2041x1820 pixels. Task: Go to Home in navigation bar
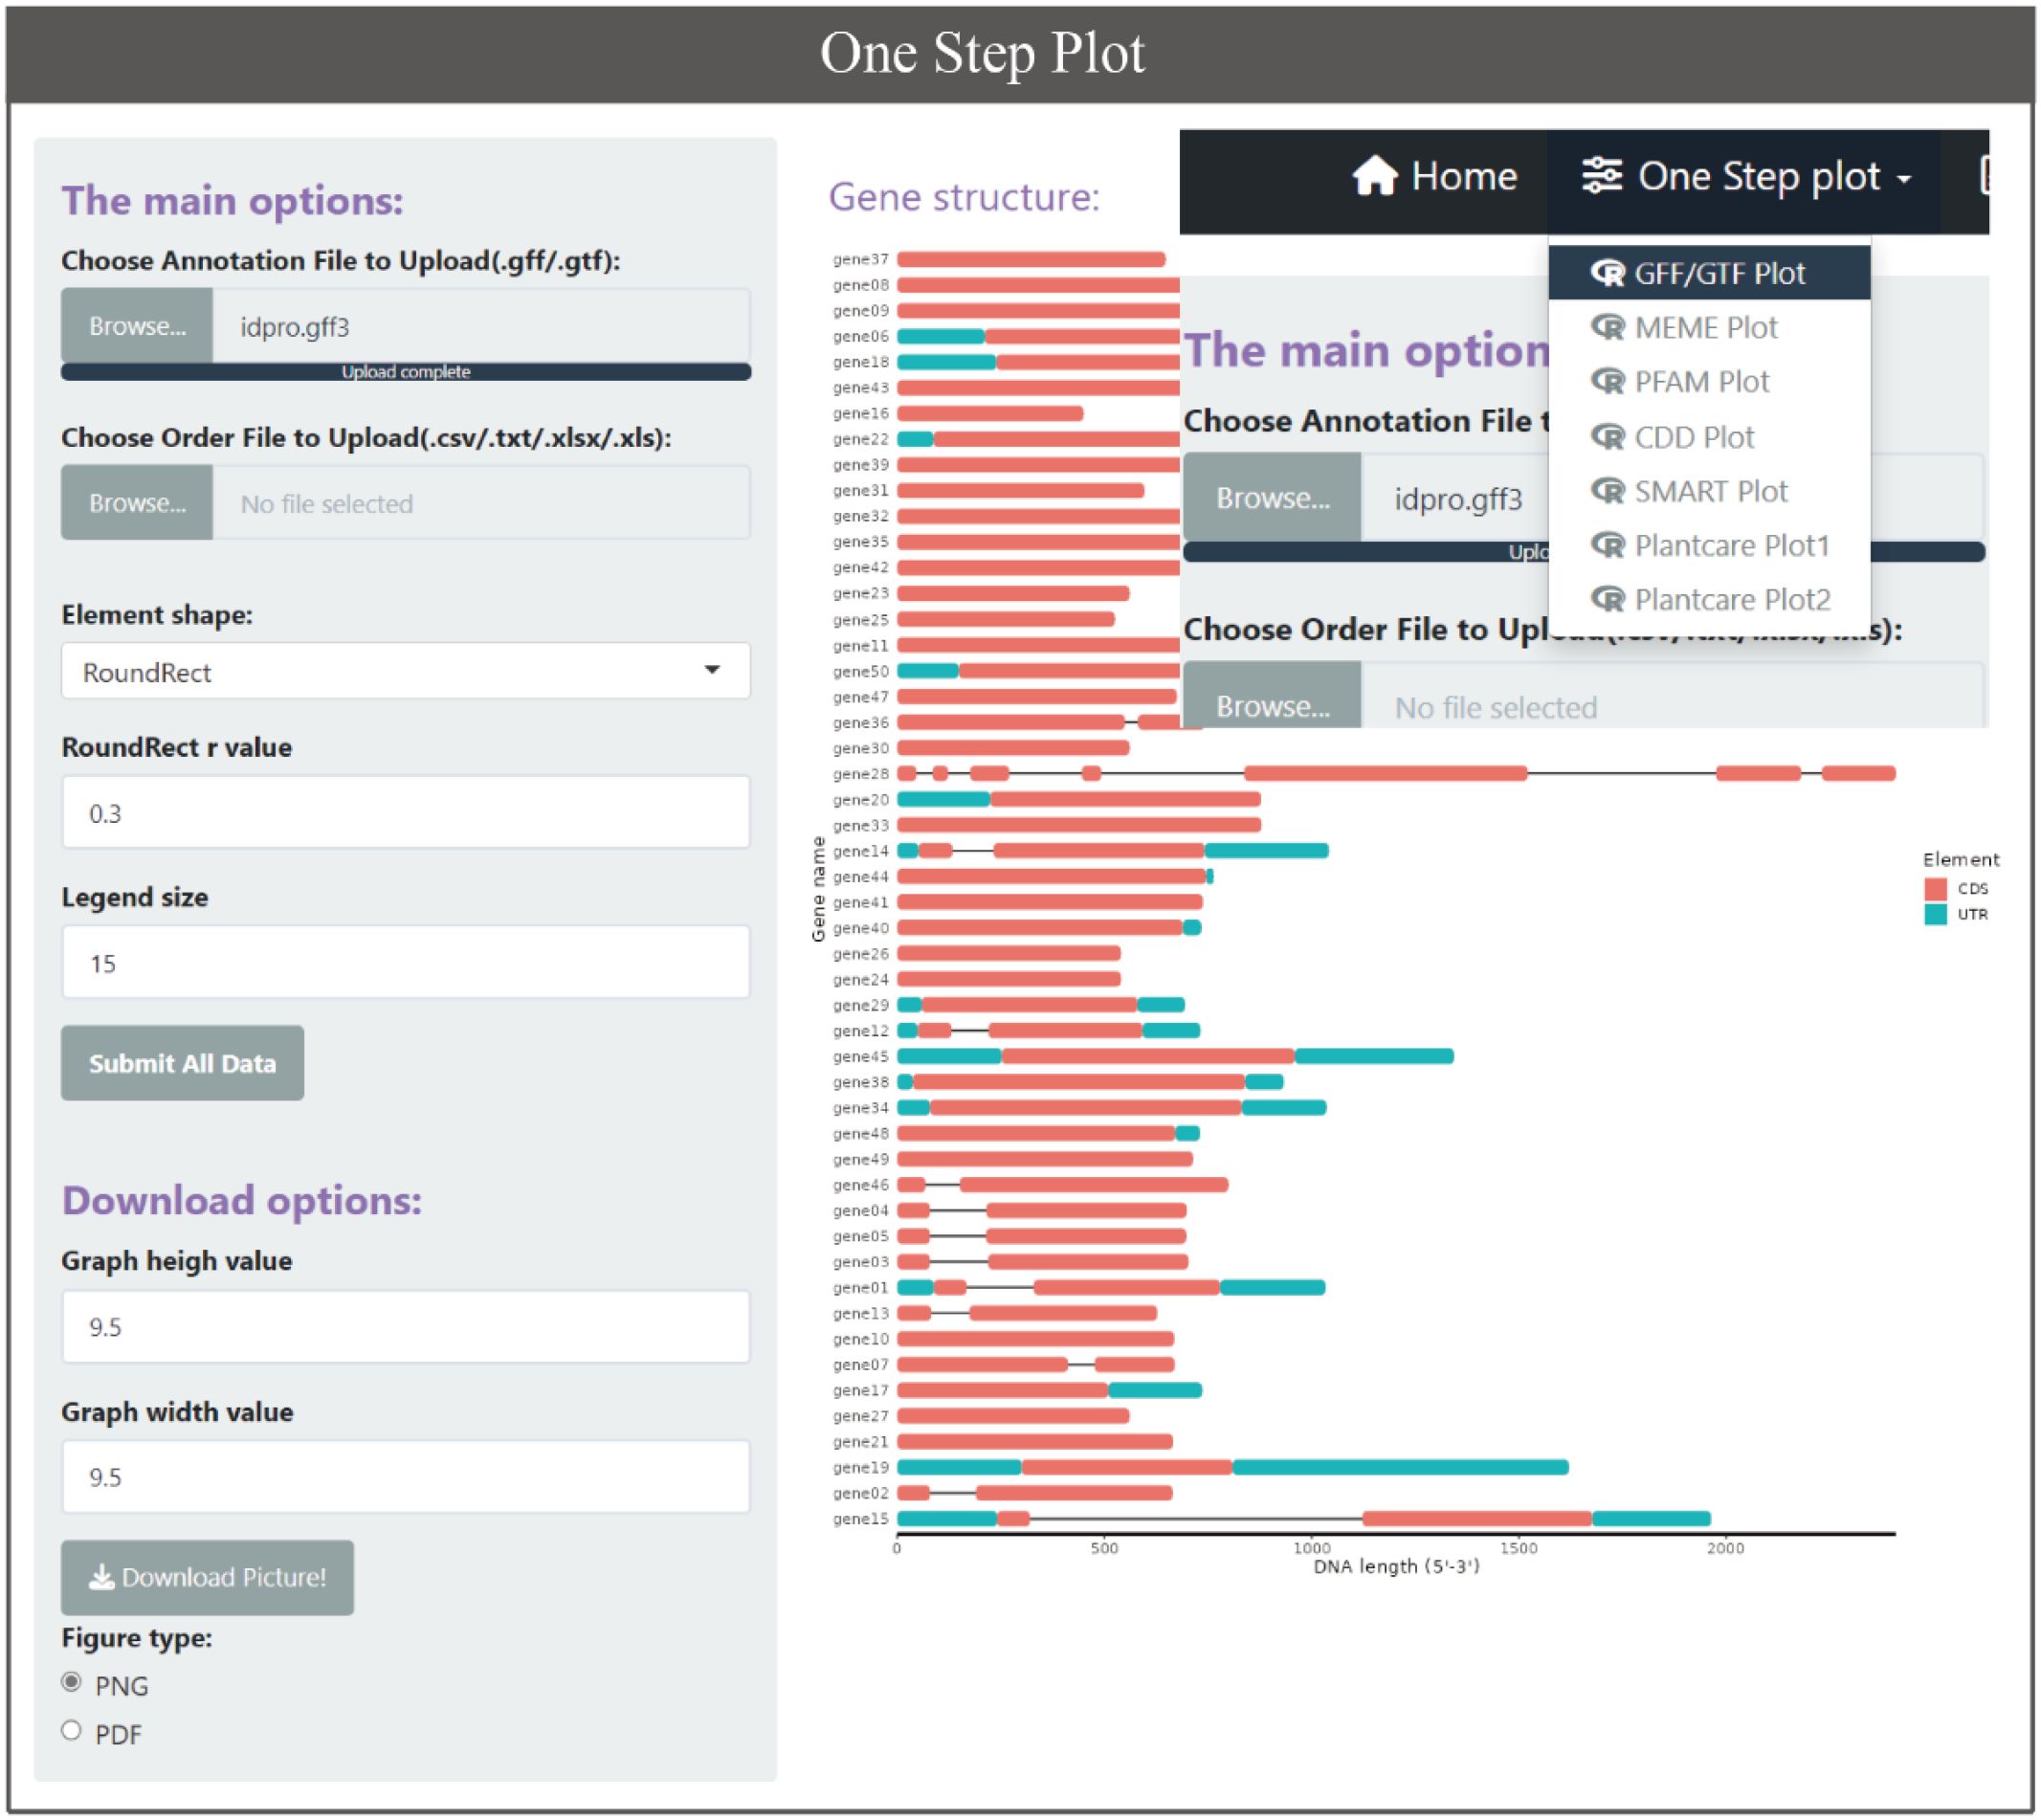click(x=1434, y=177)
